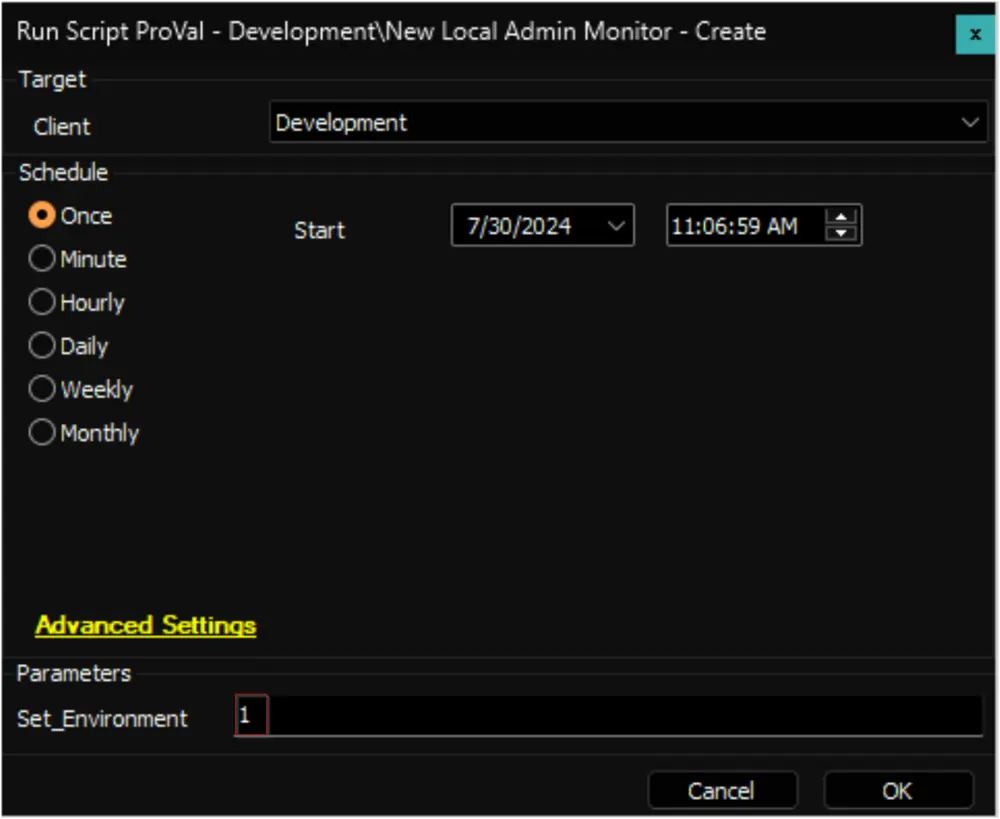Expand the Start date picker dropdown arrow
Image resolution: width=1000 pixels, height=819 pixels.
coord(616,226)
